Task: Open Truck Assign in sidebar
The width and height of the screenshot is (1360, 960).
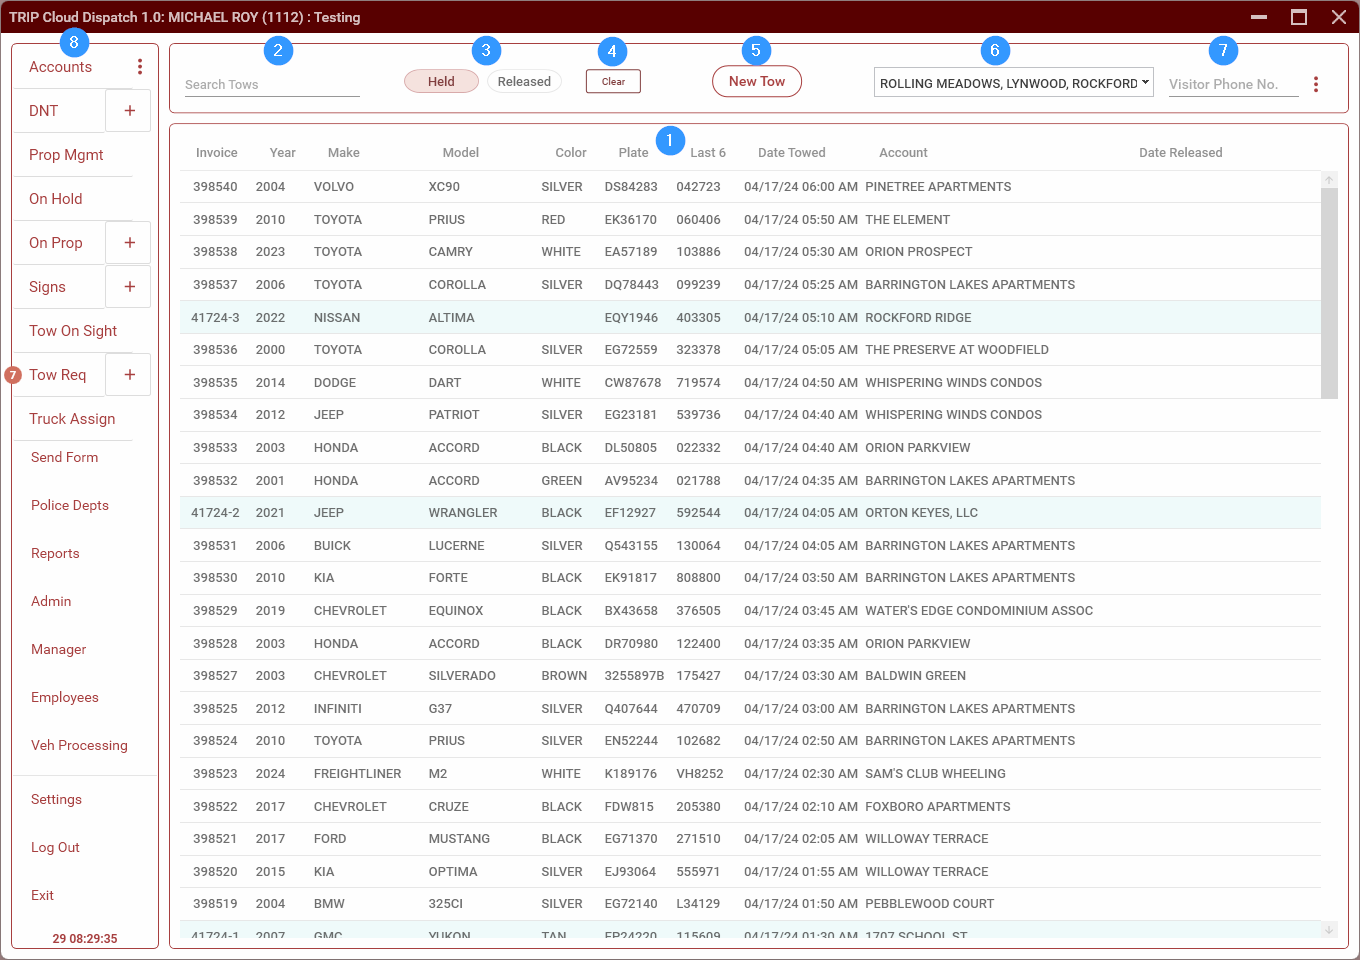Action: pyautogui.click(x=72, y=419)
